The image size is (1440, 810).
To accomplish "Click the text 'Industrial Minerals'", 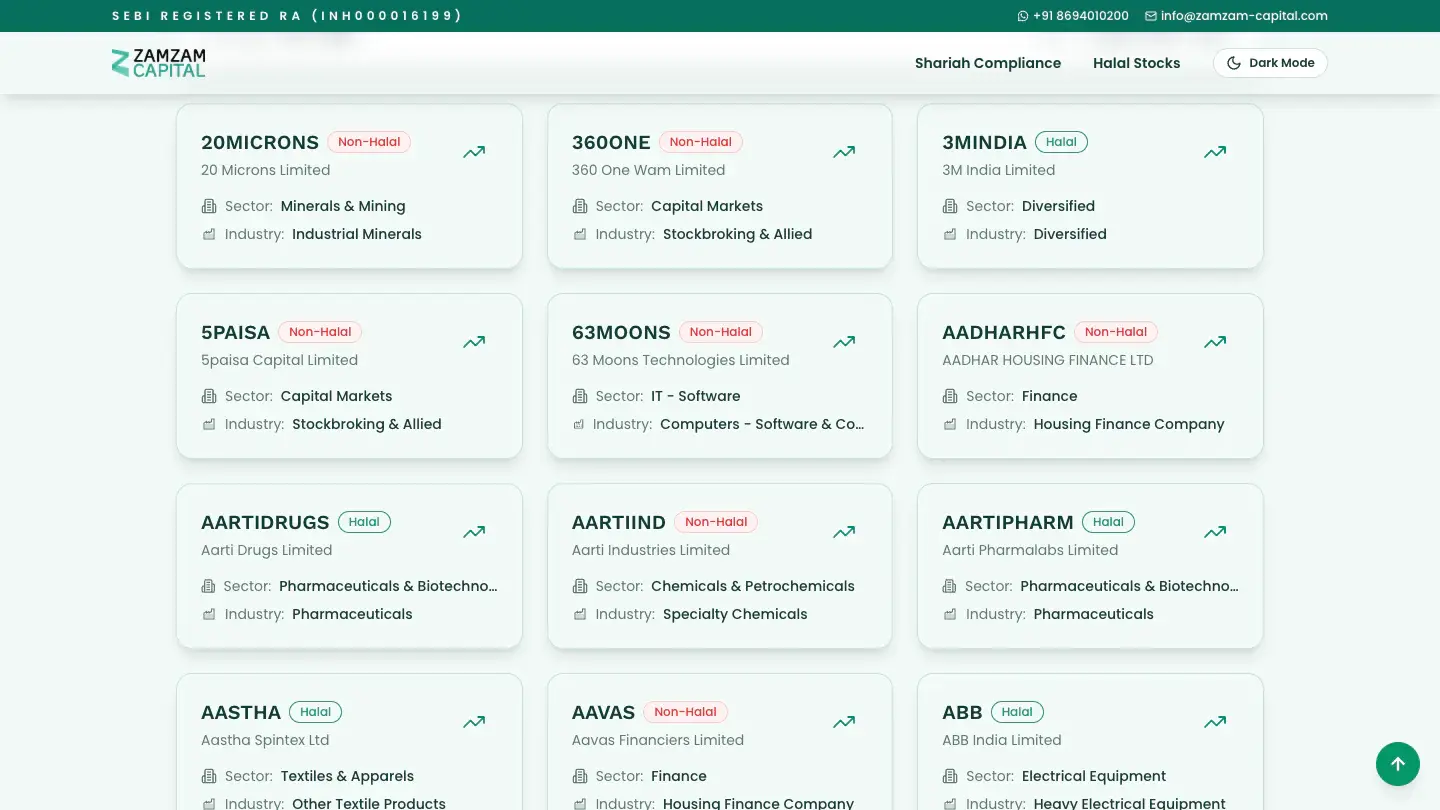I will (357, 234).
